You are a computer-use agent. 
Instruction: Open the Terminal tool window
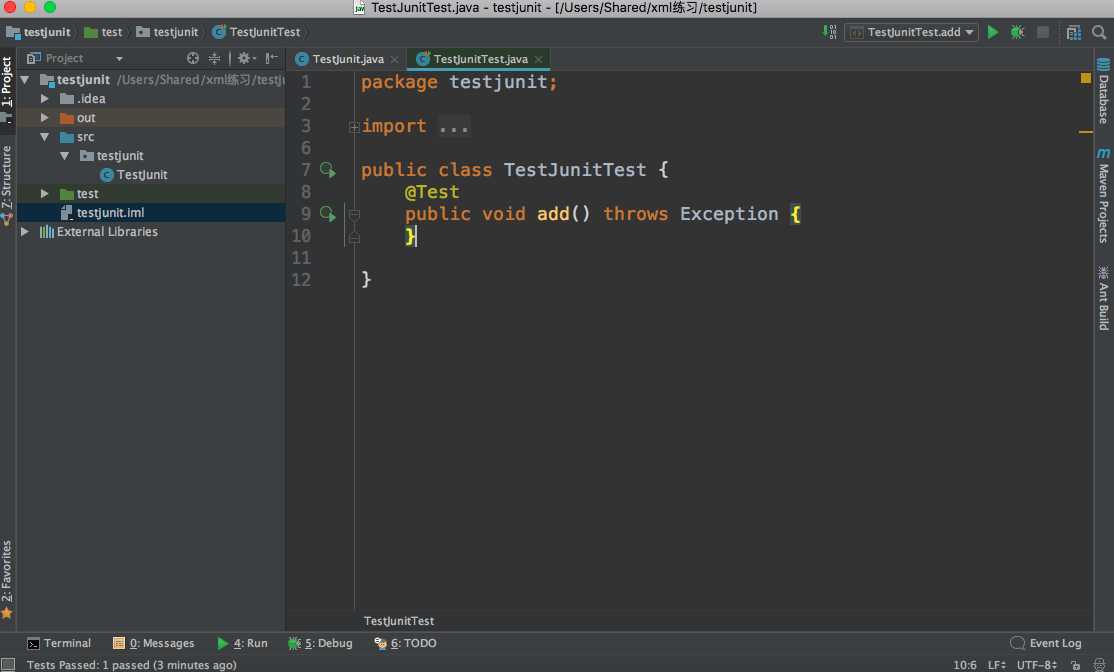(59, 643)
